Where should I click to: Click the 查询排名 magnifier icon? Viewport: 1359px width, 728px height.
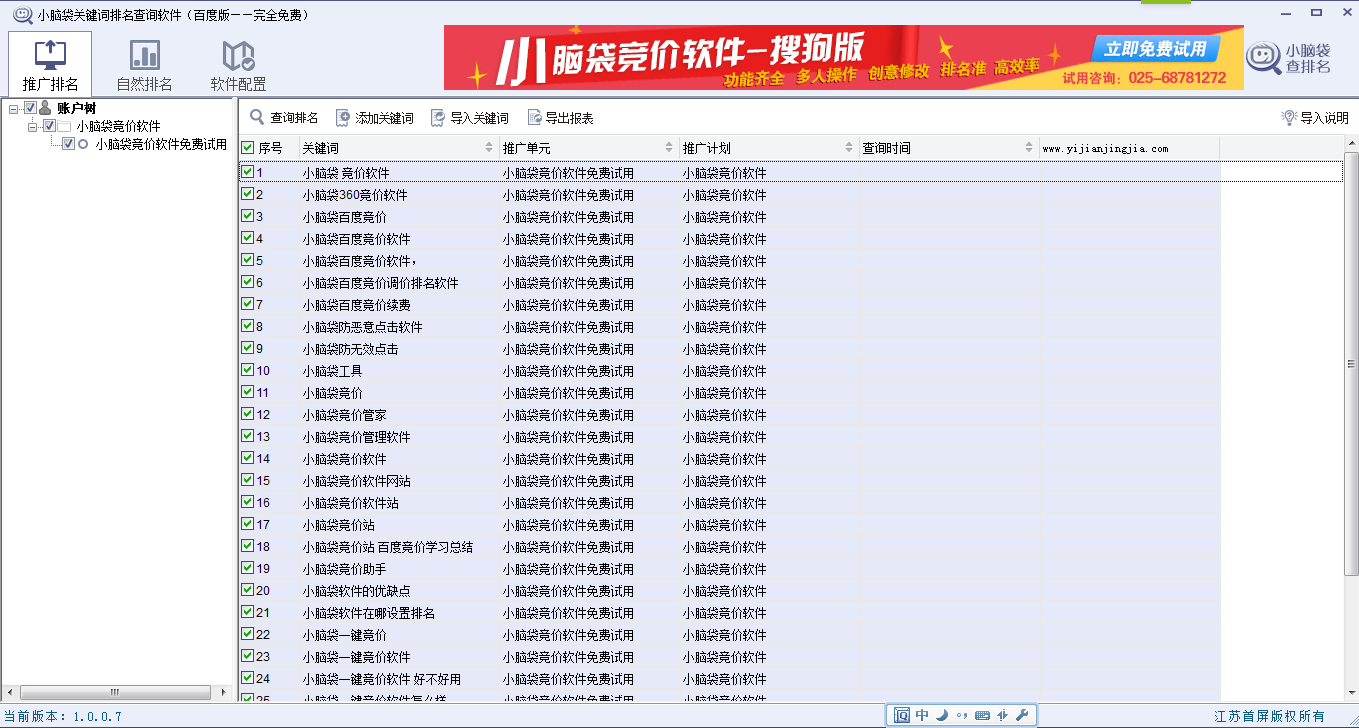257,117
